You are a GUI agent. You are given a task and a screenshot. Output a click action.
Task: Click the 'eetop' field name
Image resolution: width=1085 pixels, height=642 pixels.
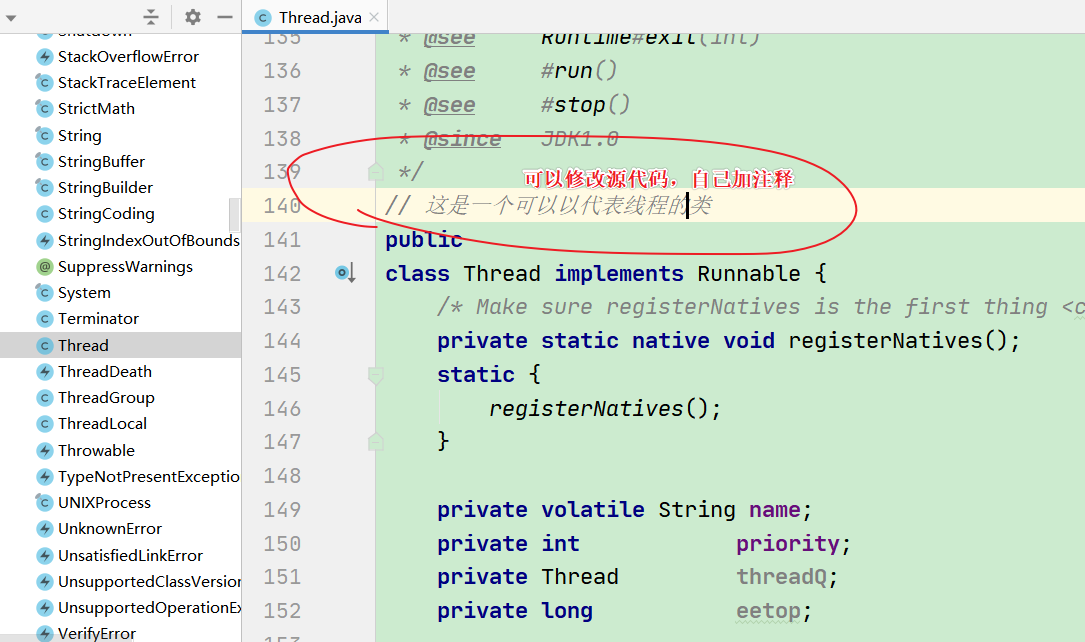[x=768, y=611]
